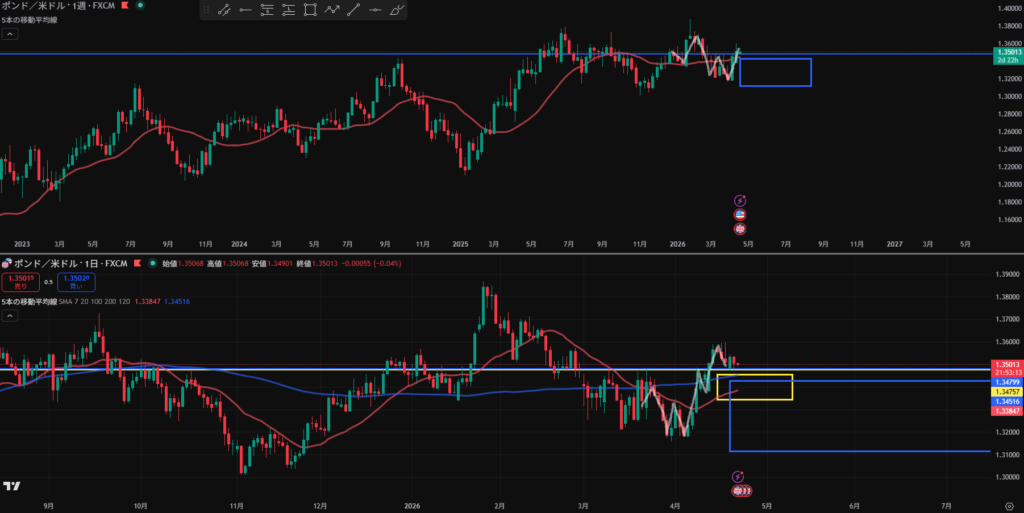Toggle the green market status dot on daily chart
1024x513 pixels.
153,264
